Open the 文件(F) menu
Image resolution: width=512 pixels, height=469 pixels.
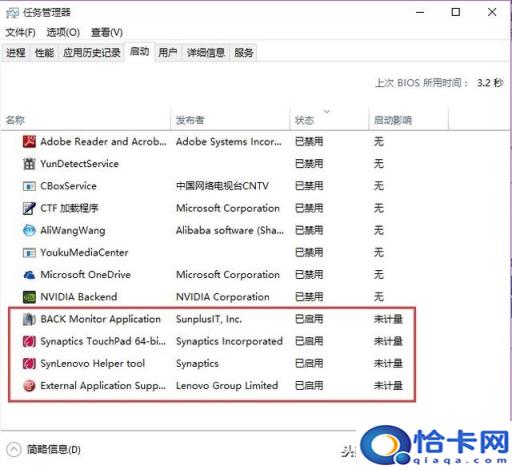(x=20, y=32)
